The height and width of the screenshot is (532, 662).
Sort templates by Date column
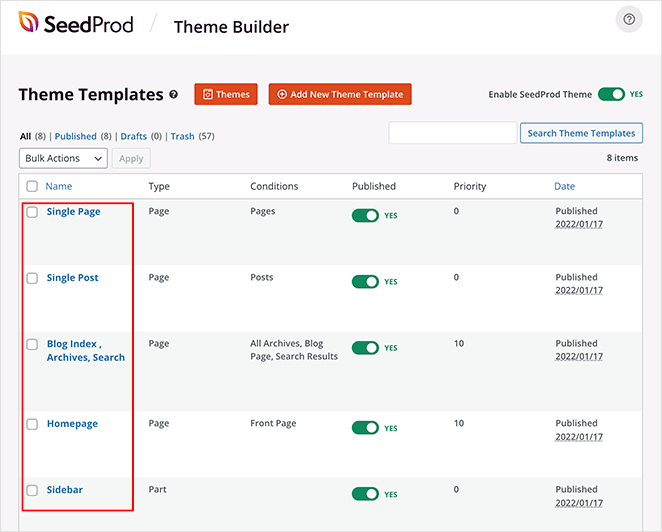click(x=564, y=186)
